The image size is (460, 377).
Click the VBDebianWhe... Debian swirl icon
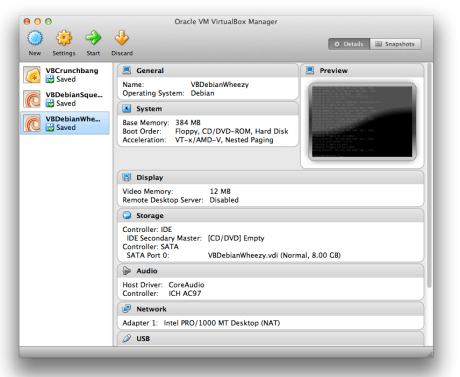click(x=32, y=123)
